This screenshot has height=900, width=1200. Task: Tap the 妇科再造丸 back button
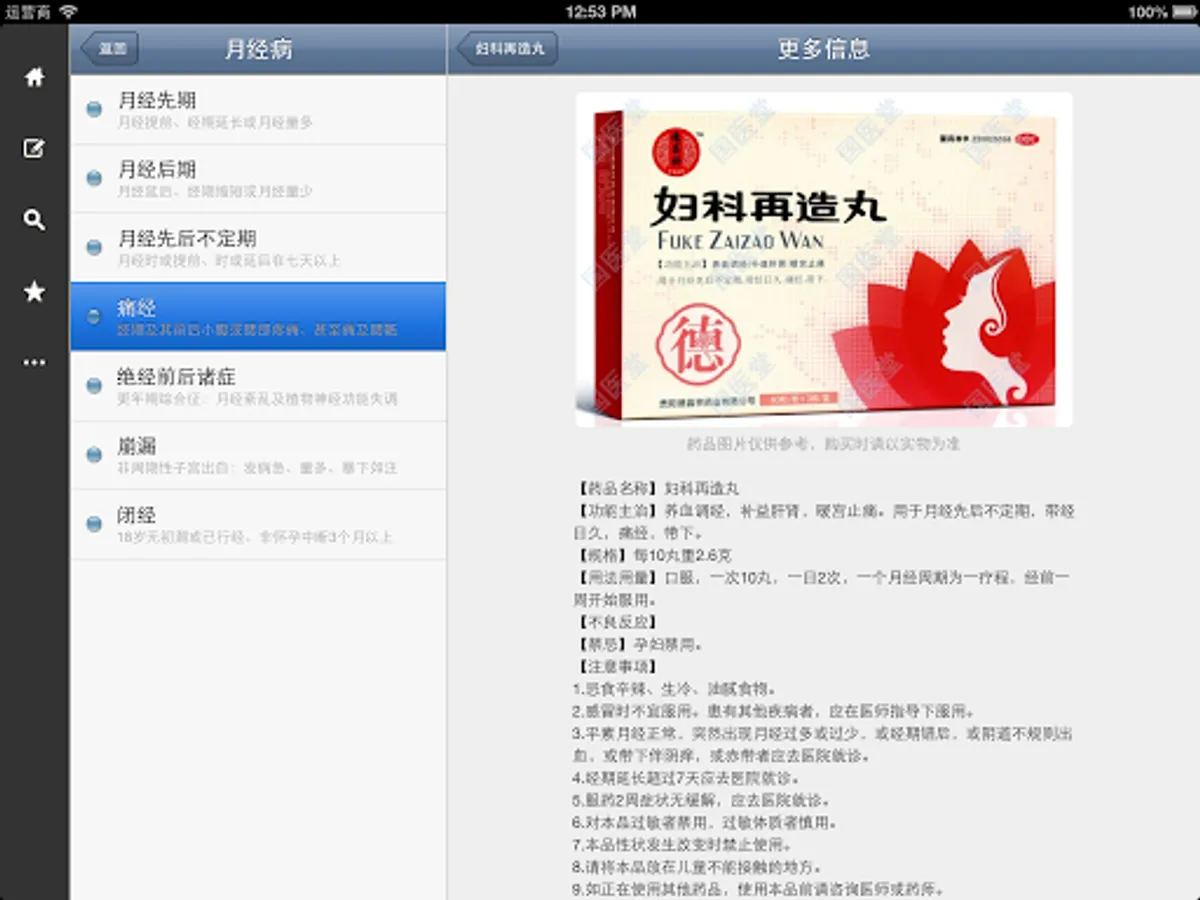(508, 49)
